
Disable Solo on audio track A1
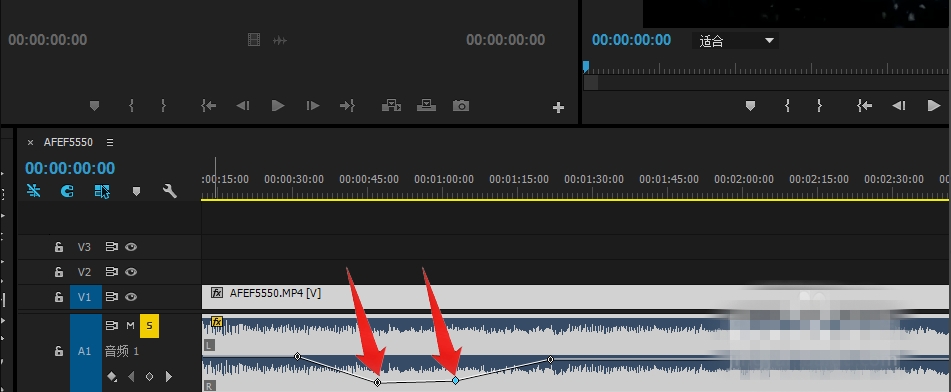tap(149, 326)
